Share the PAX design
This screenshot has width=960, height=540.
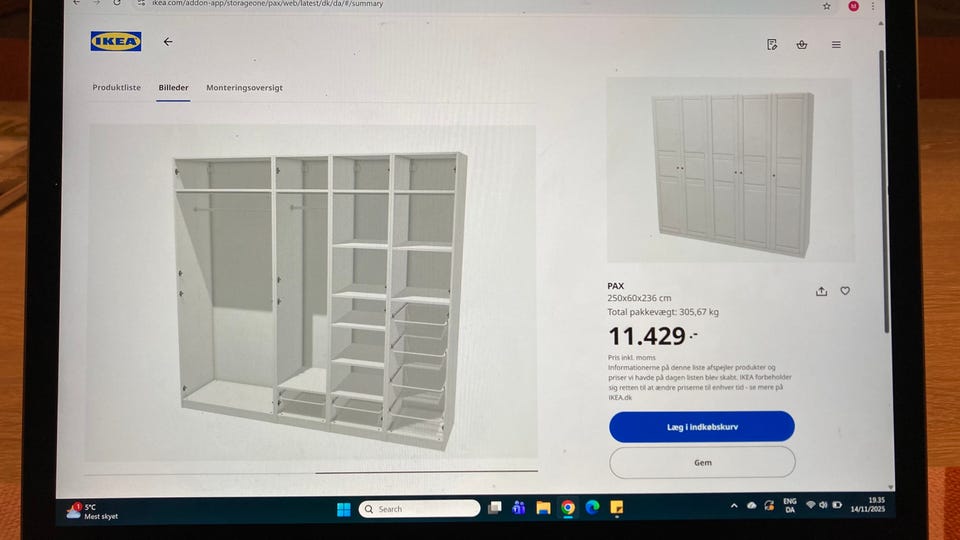click(822, 291)
